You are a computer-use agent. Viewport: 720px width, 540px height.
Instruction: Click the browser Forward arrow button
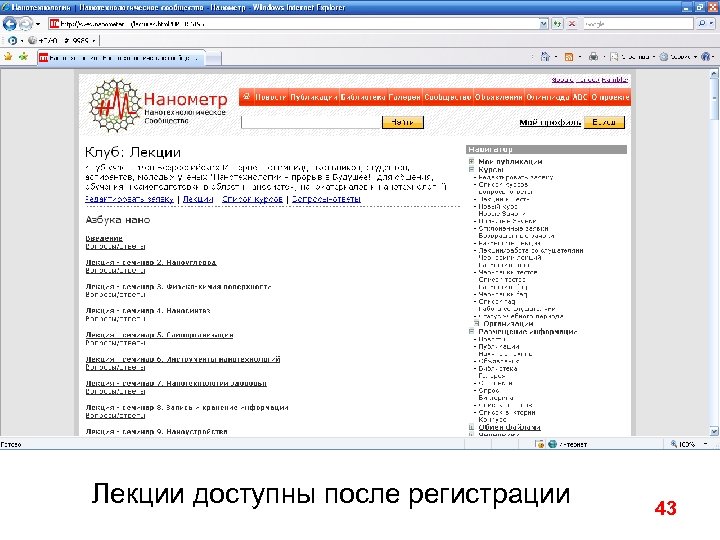coord(26,23)
